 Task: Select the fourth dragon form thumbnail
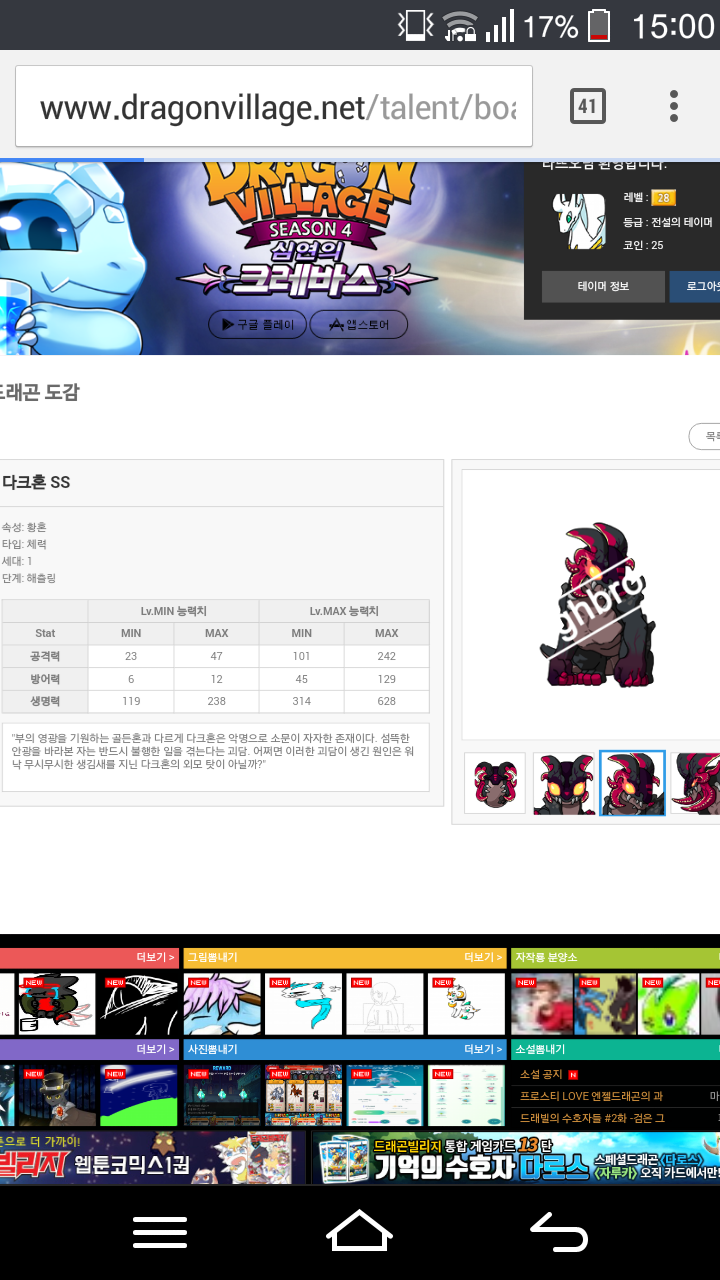coord(696,783)
